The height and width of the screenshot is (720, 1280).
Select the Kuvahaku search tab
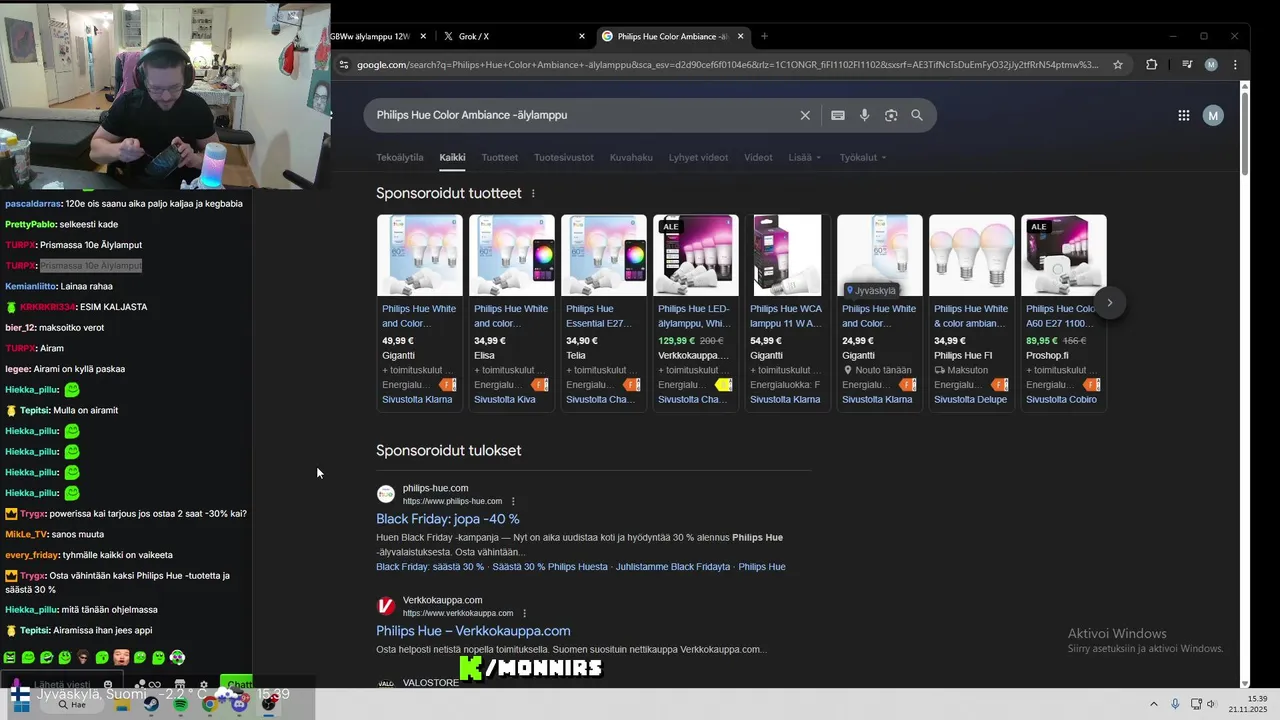(631, 158)
